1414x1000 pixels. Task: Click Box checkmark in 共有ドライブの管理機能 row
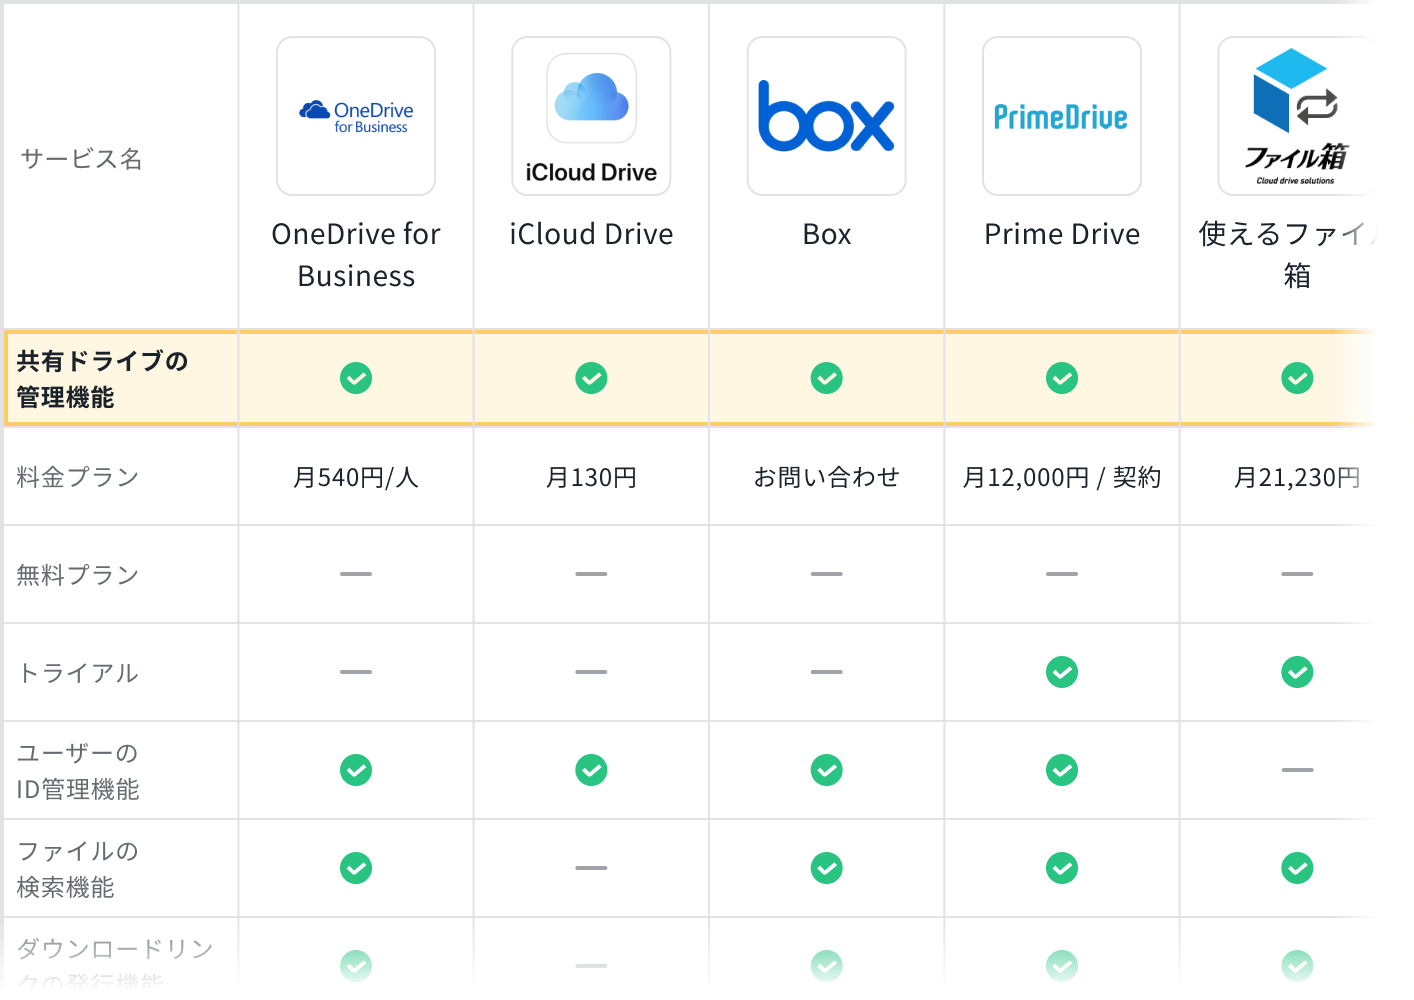826,378
